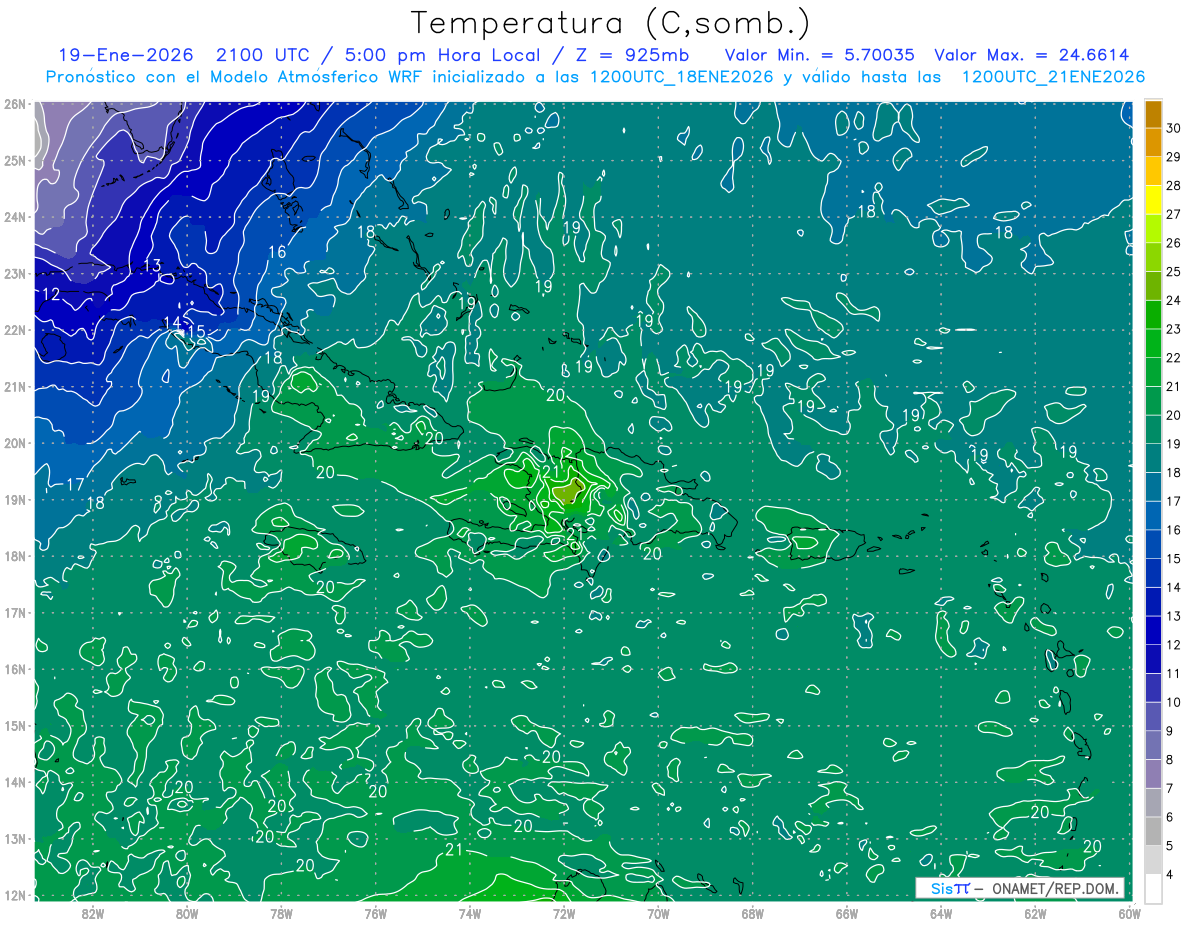
Task: Click the "13" contour label on the map
Action: pyautogui.click(x=152, y=266)
